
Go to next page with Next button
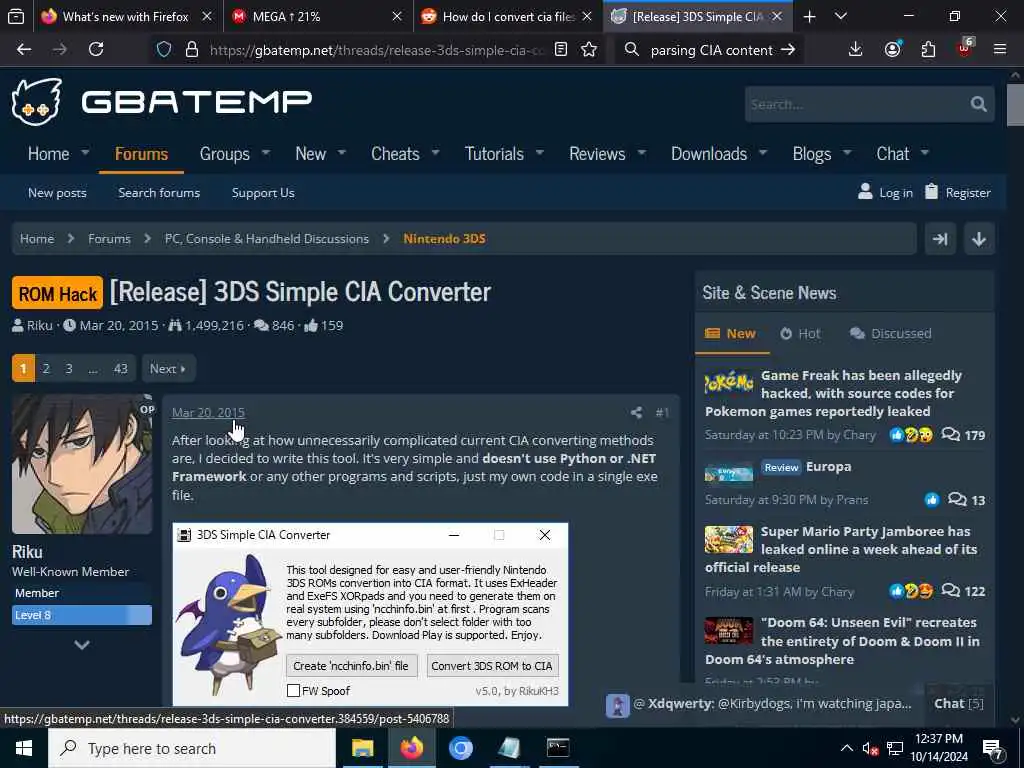point(168,368)
